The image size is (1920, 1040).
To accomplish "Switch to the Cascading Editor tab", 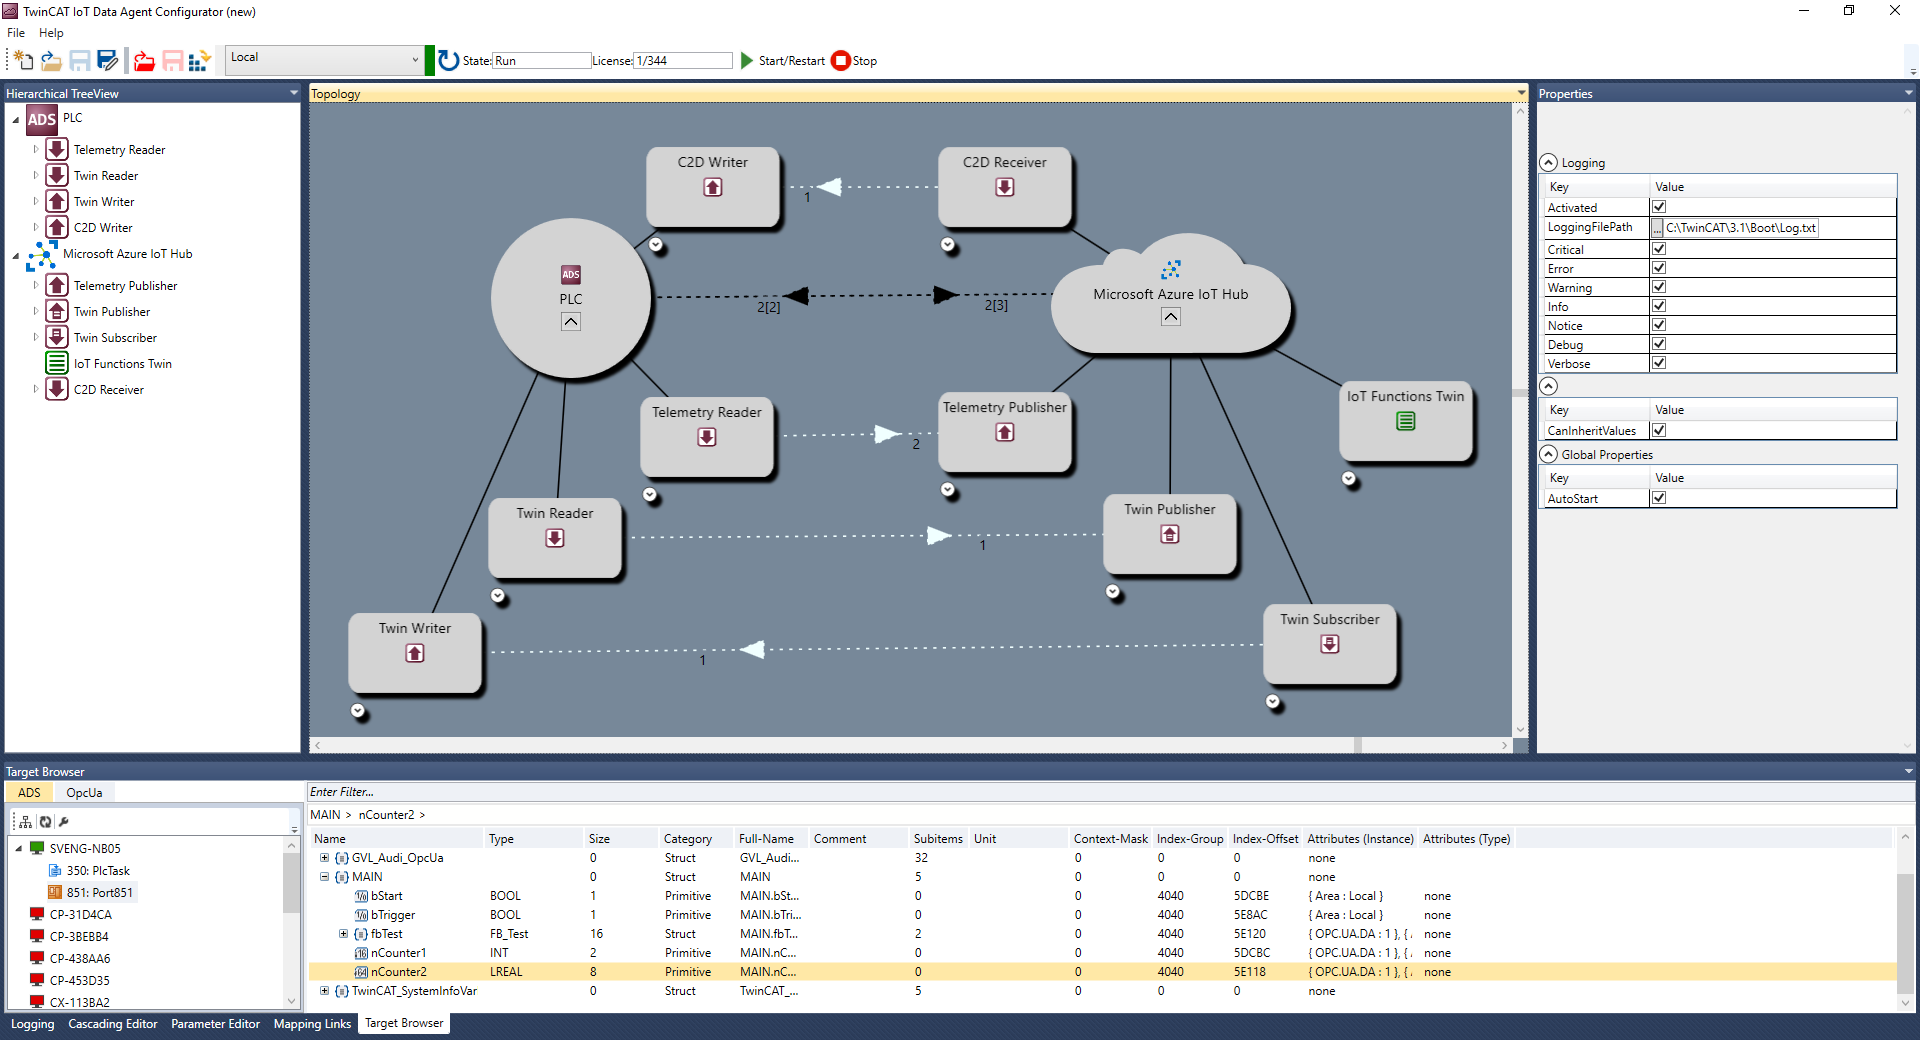I will 113,1024.
